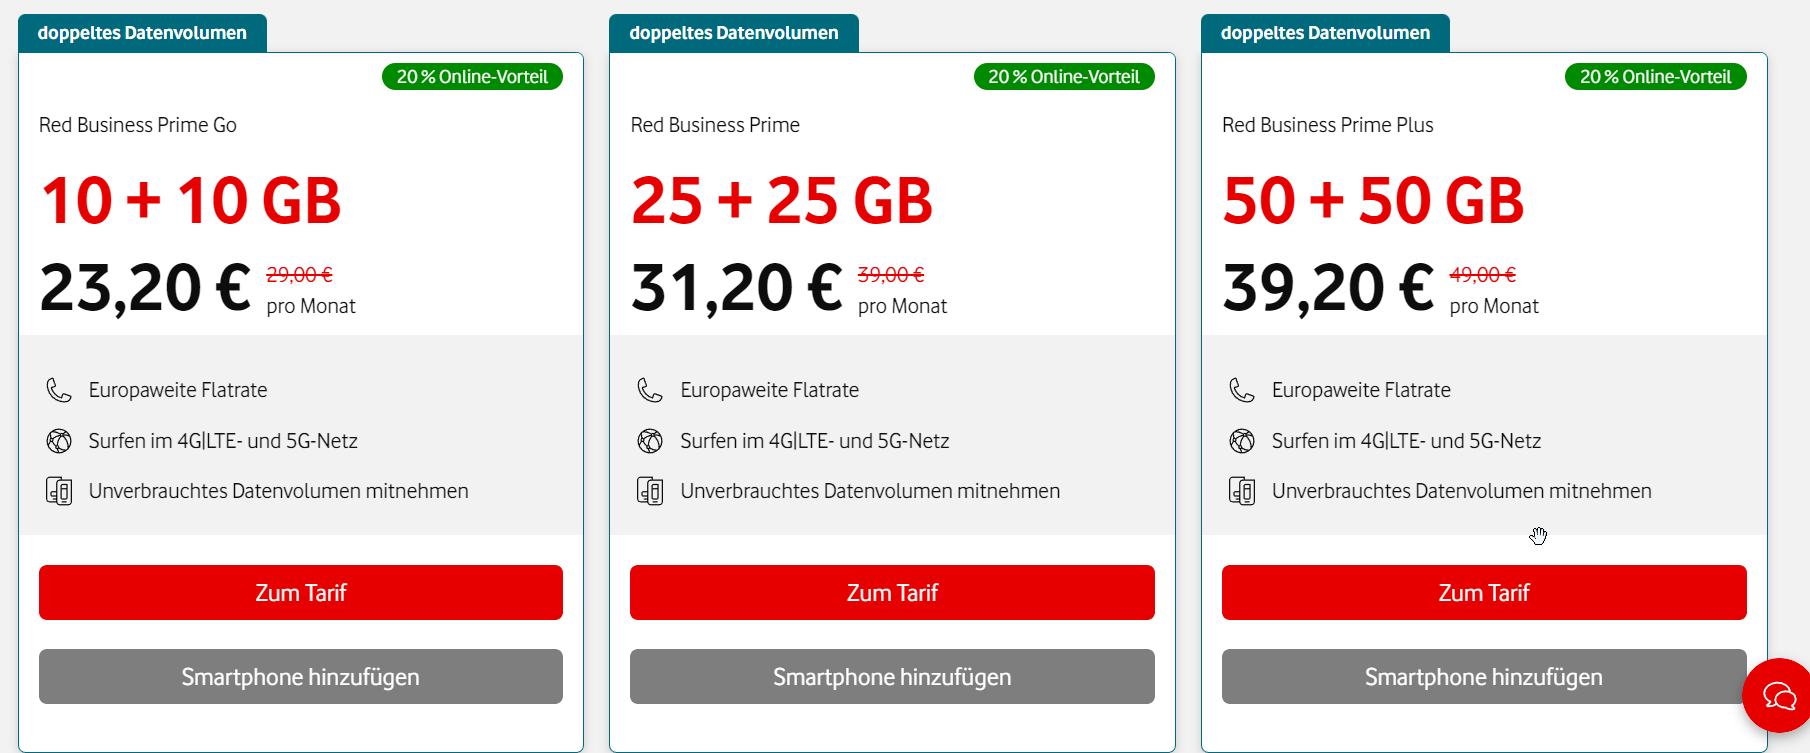Click the 20% Online-Vorteil badge on Prime Go

click(472, 77)
